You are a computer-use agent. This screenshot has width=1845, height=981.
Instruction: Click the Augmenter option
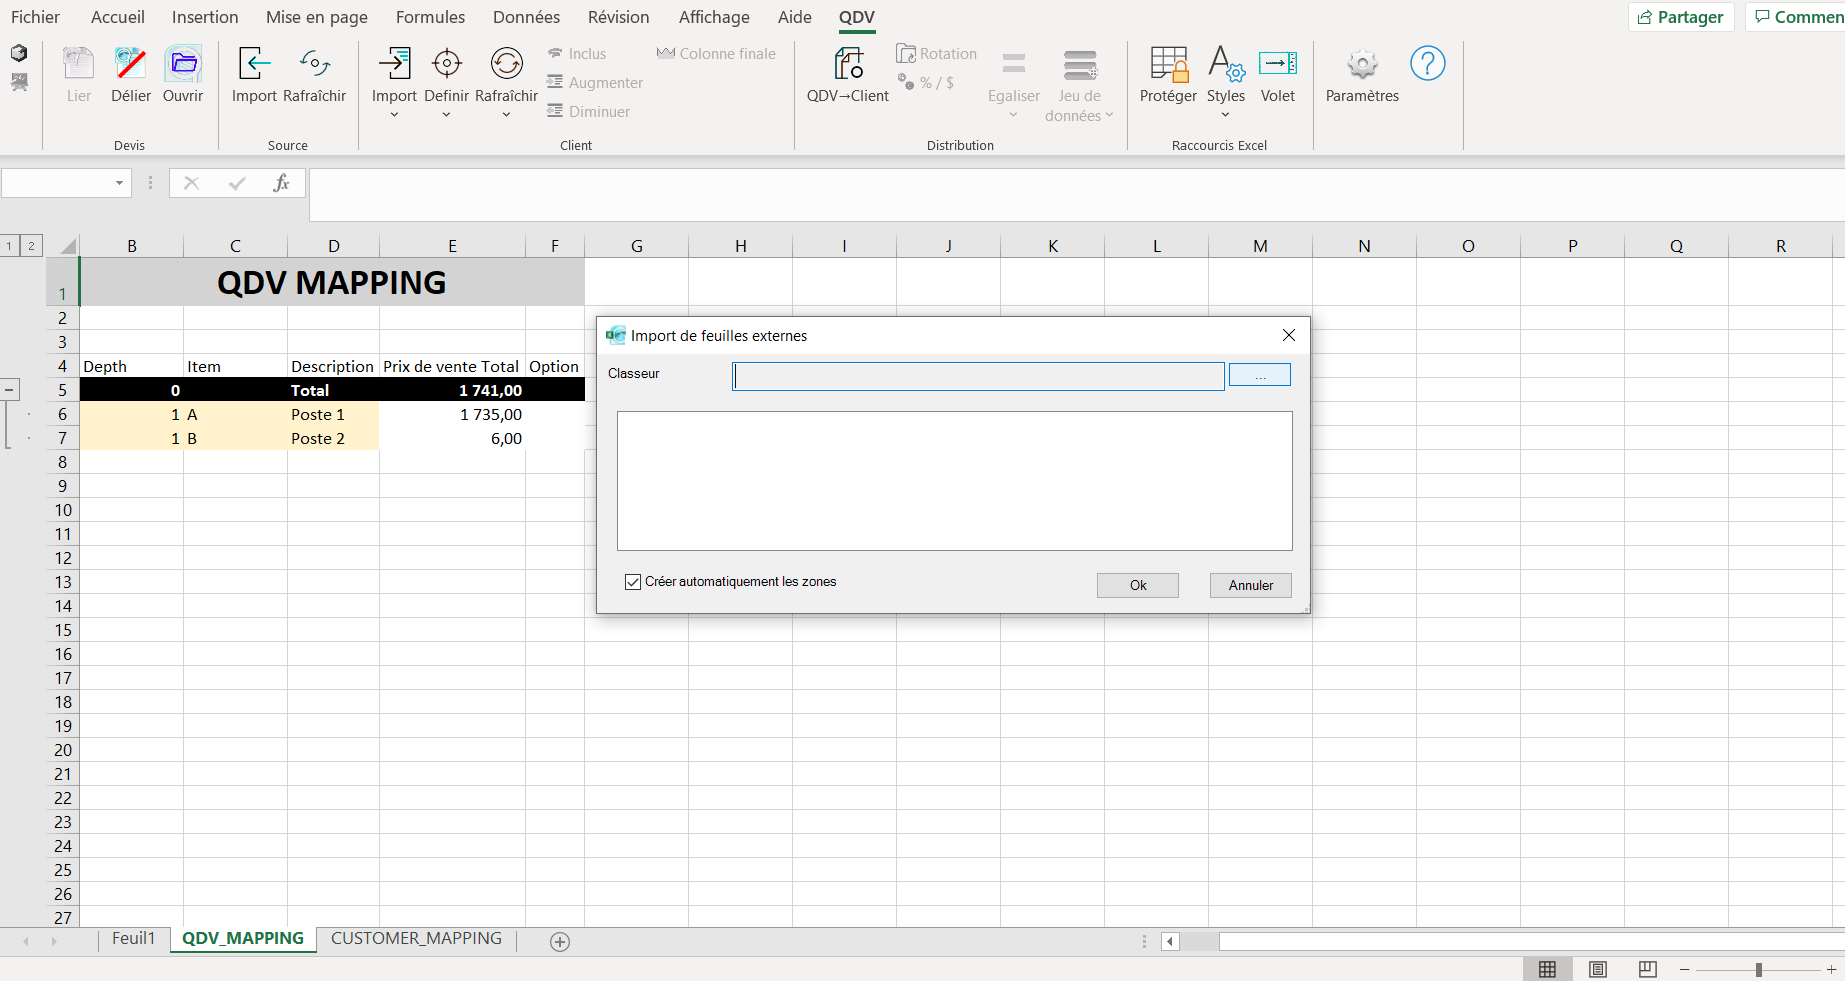pos(595,83)
